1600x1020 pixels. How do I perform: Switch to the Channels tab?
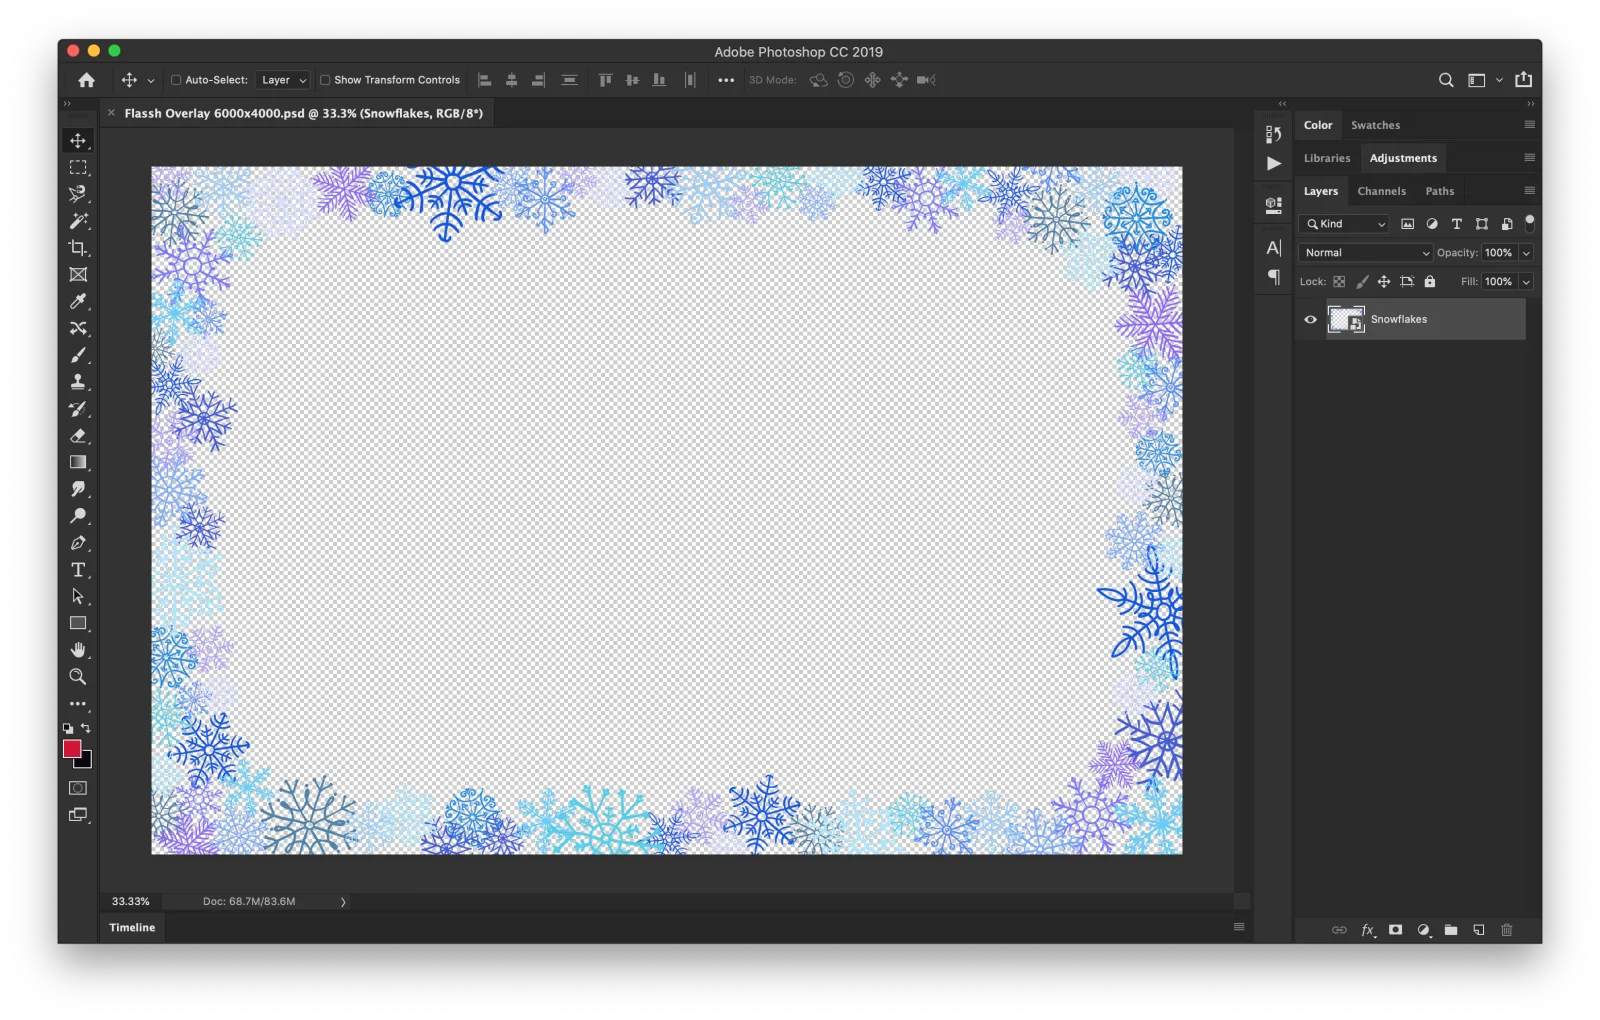click(x=1381, y=191)
